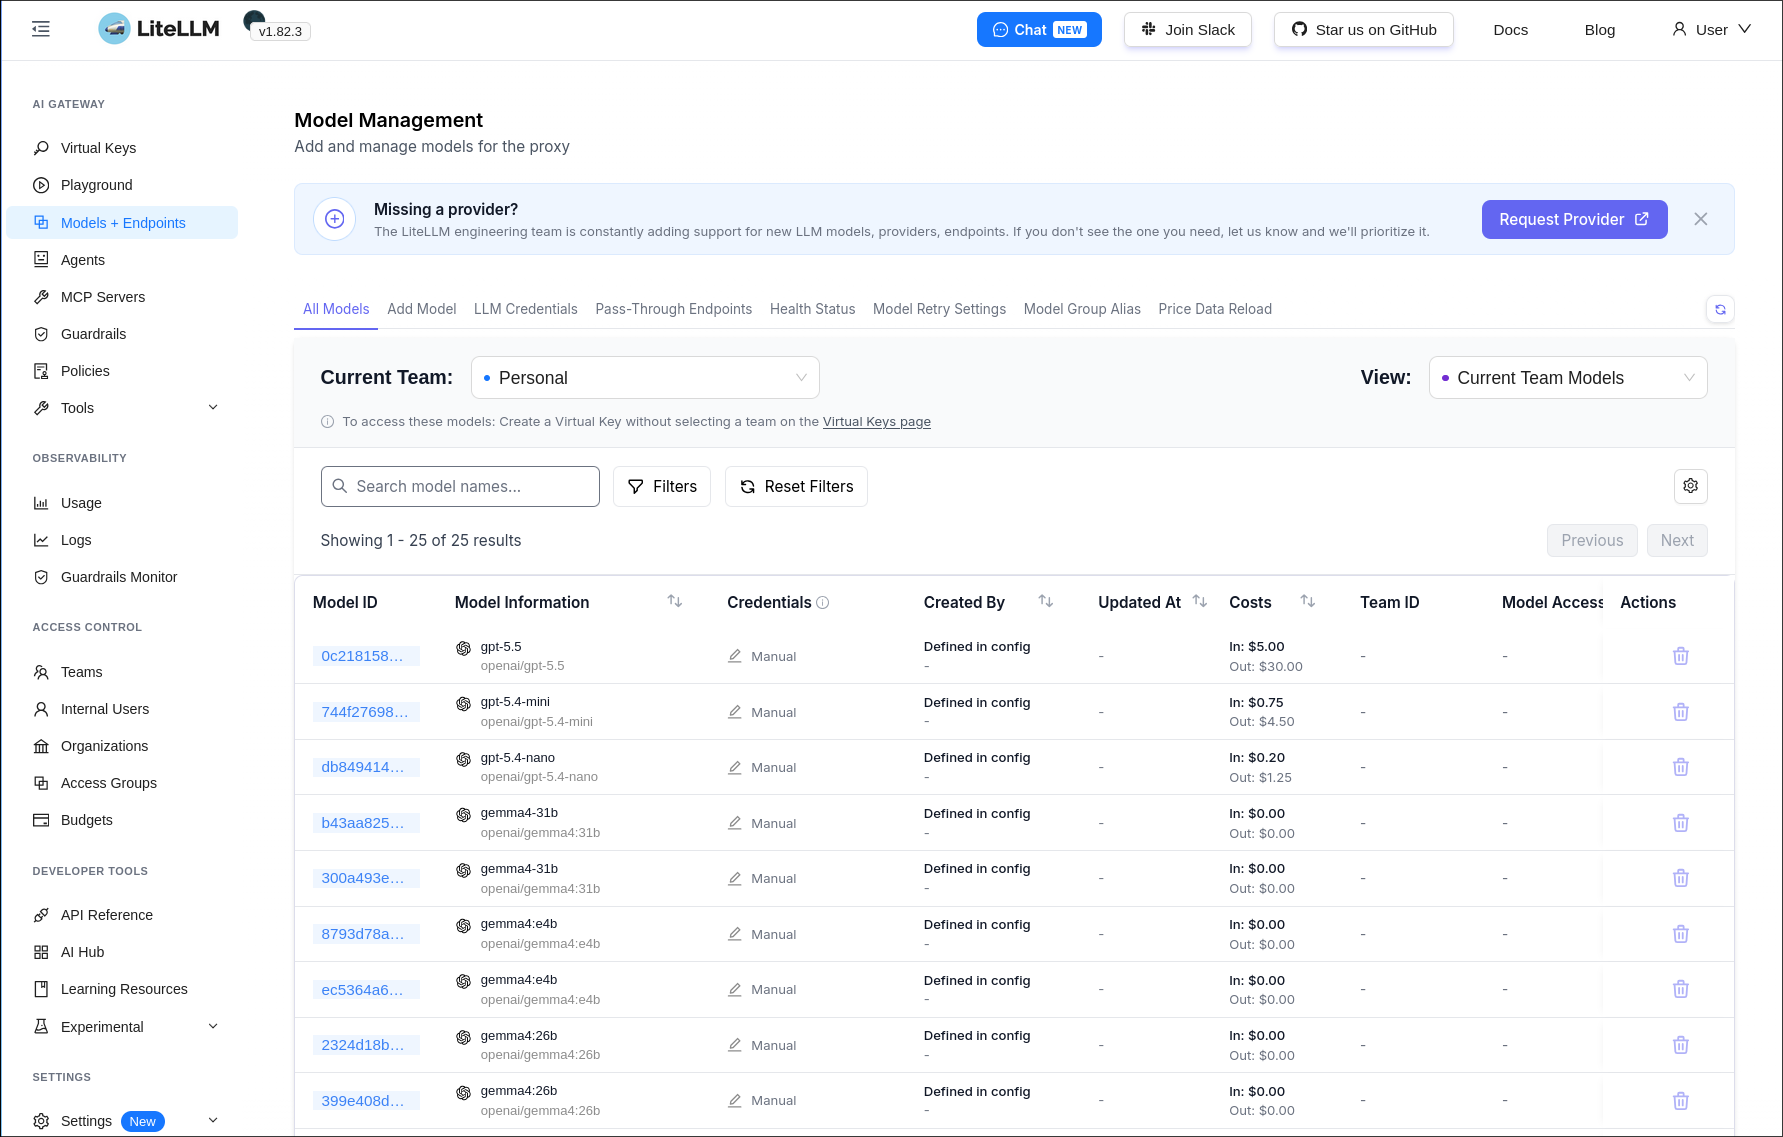Expand the Settings menu
Image resolution: width=1783 pixels, height=1137 pixels.
coord(122,1121)
